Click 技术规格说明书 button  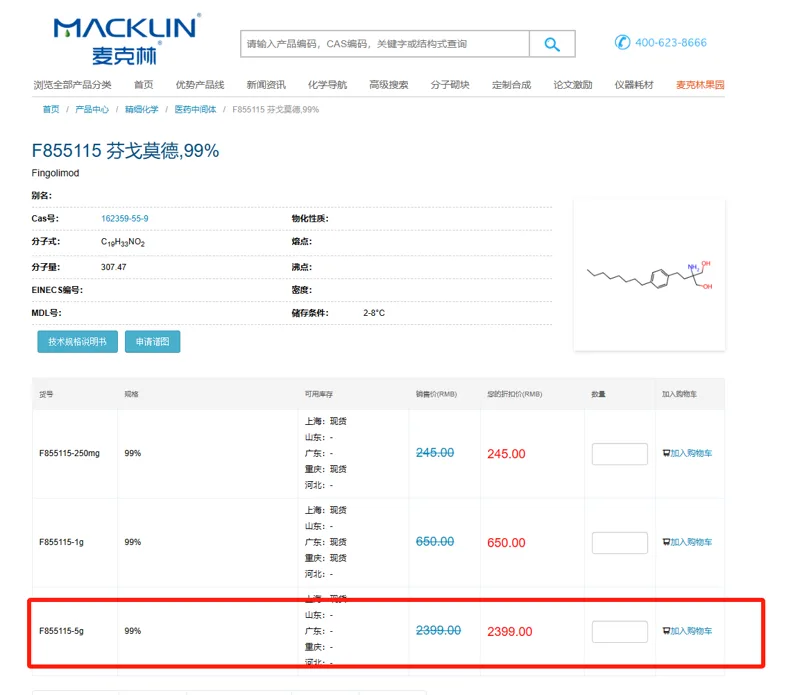point(78,341)
